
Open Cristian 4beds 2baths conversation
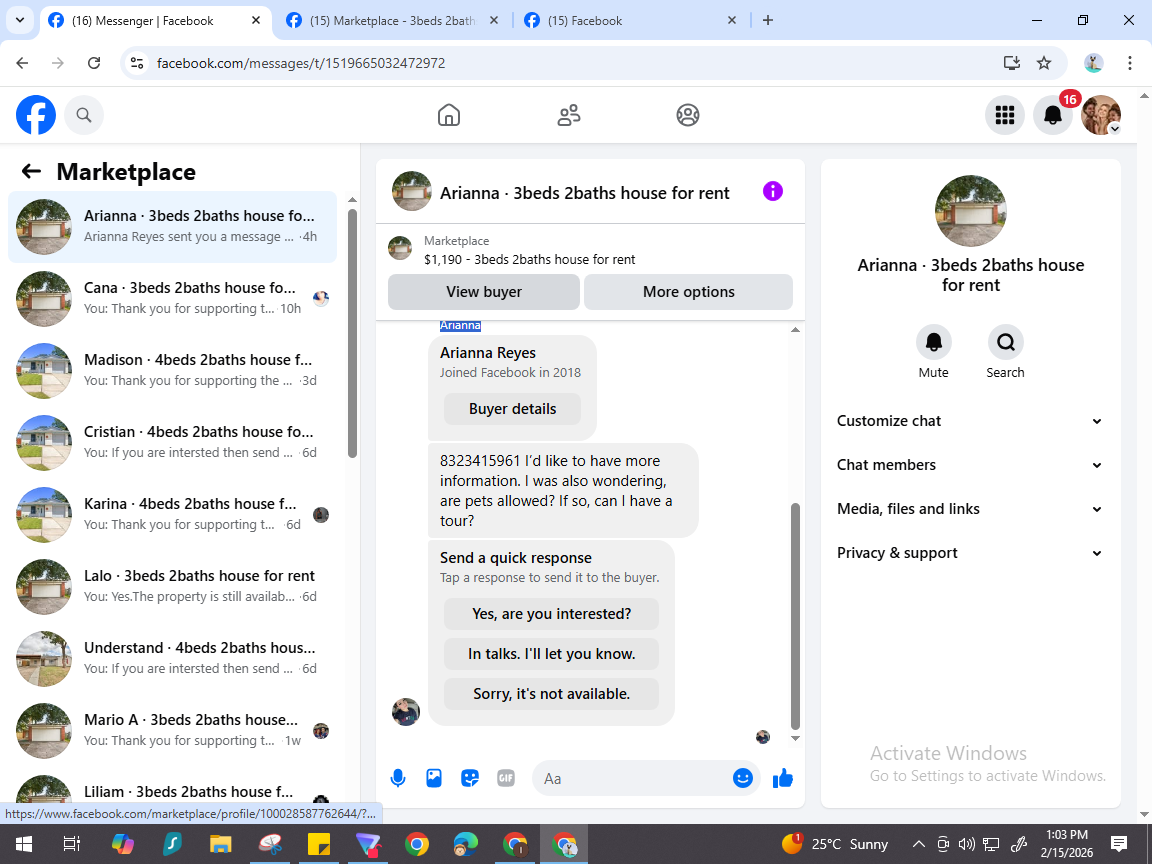point(173,442)
